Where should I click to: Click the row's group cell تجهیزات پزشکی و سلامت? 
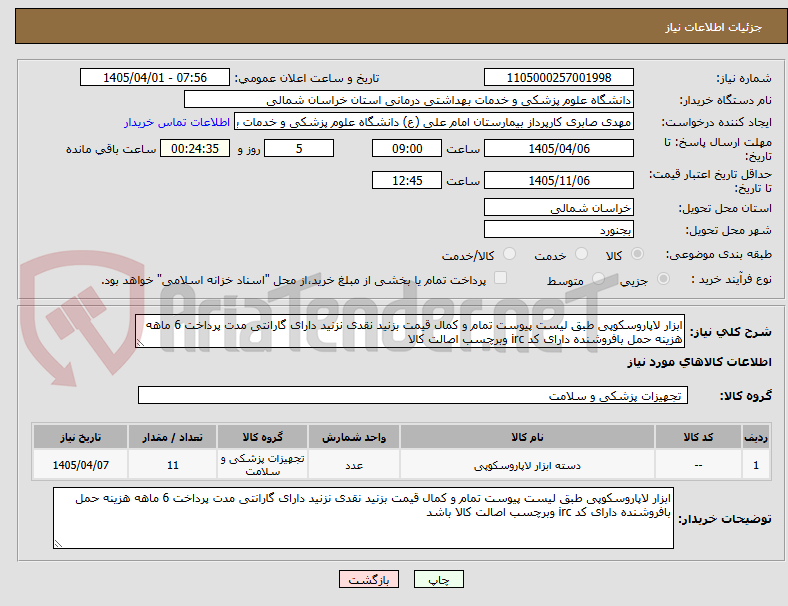(x=262, y=465)
